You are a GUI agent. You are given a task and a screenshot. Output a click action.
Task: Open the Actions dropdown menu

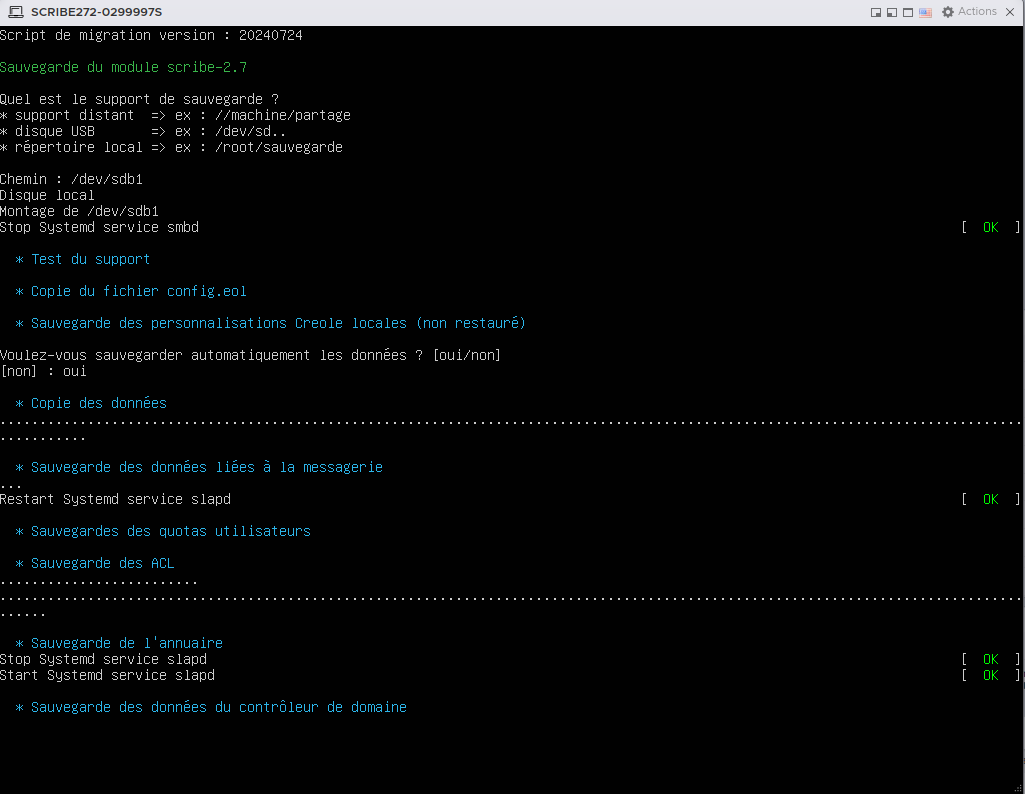click(976, 12)
